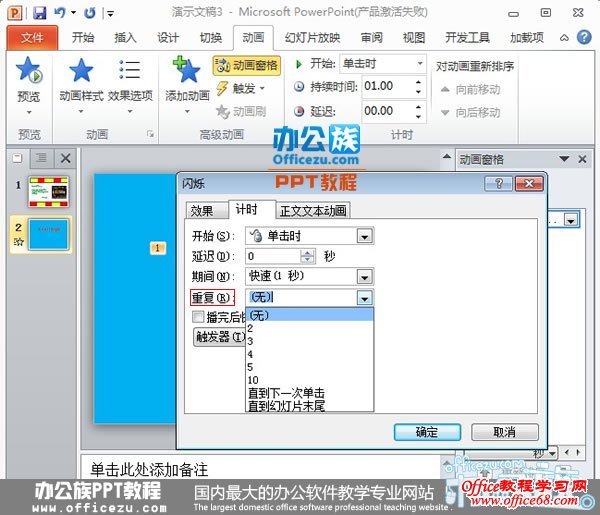This screenshot has height=515, width=600.
Task: Switch to the 加载项 ribbon tab
Action: point(527,37)
